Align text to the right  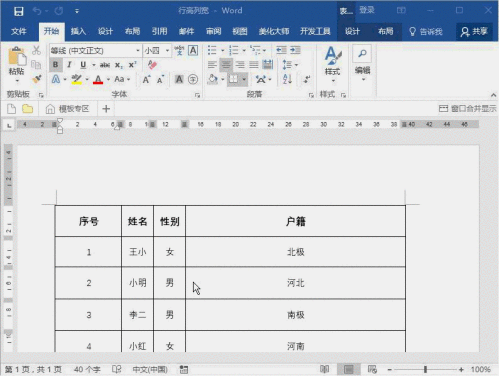point(240,65)
